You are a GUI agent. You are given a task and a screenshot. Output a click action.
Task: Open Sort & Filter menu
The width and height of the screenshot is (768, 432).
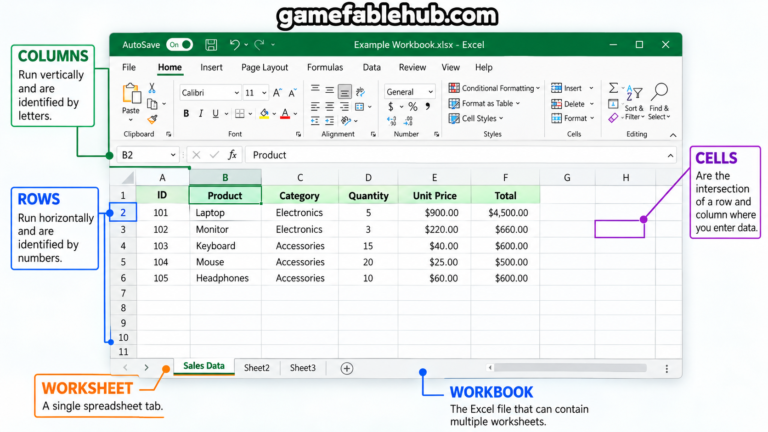[x=634, y=103]
